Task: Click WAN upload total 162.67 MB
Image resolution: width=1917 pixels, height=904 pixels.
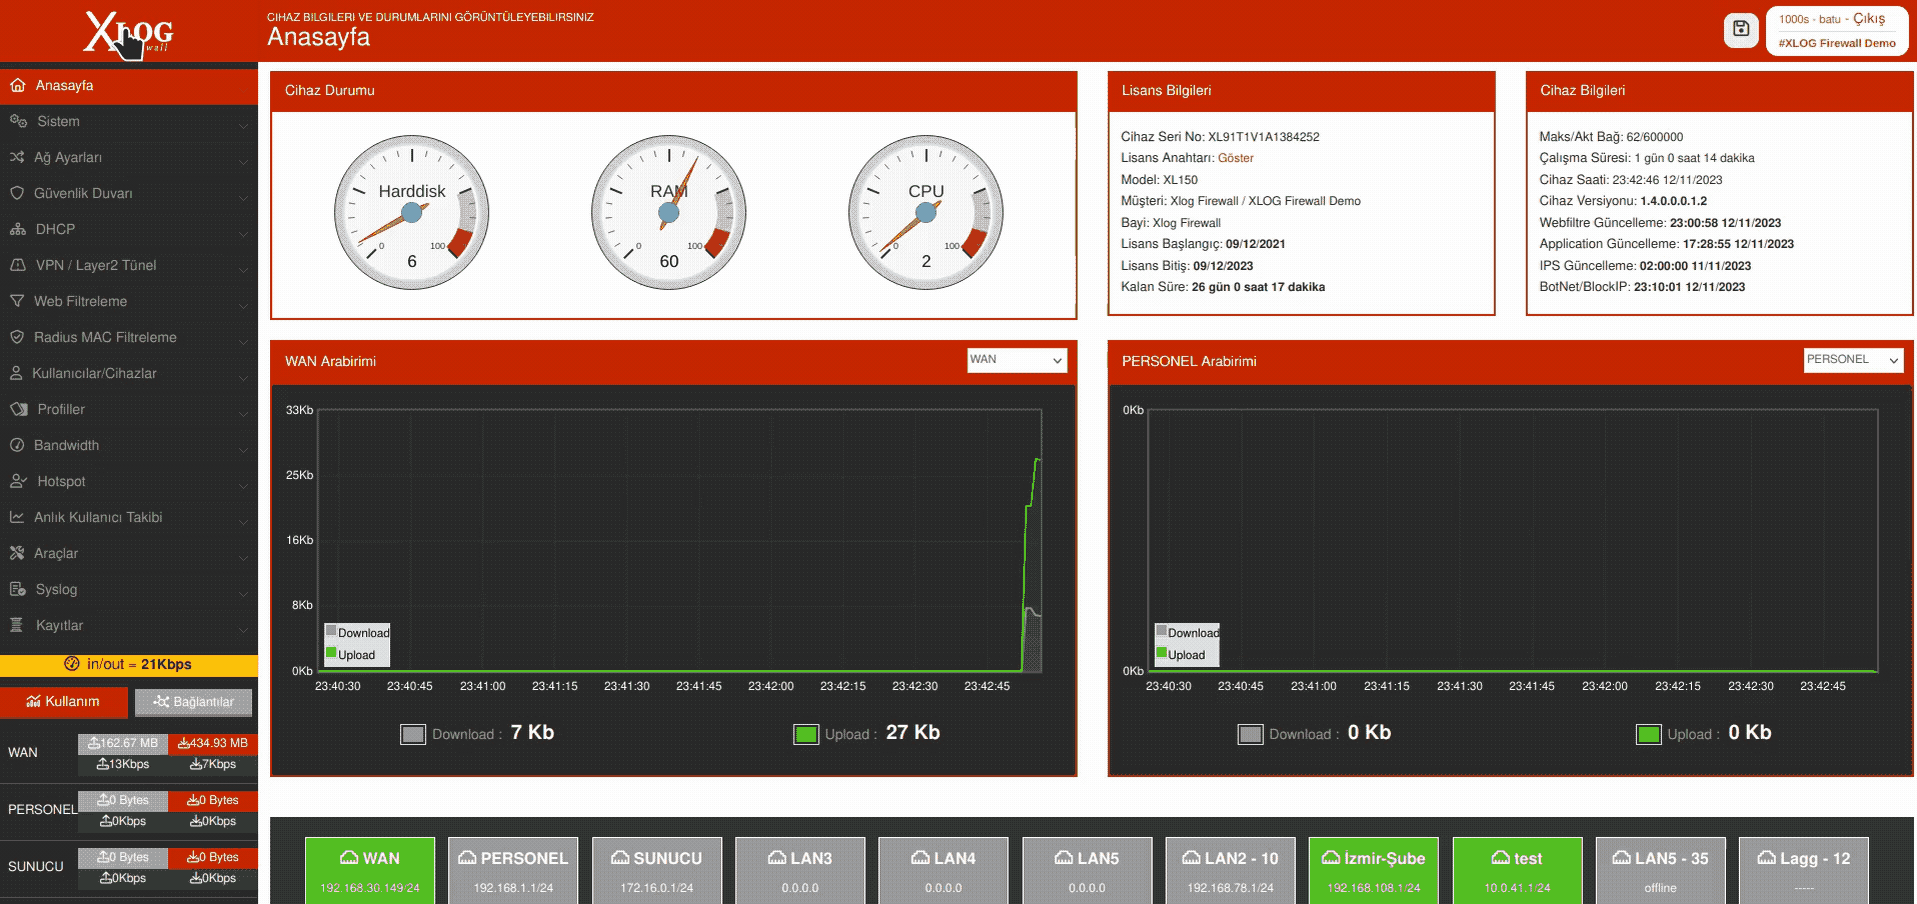Action: (x=123, y=743)
